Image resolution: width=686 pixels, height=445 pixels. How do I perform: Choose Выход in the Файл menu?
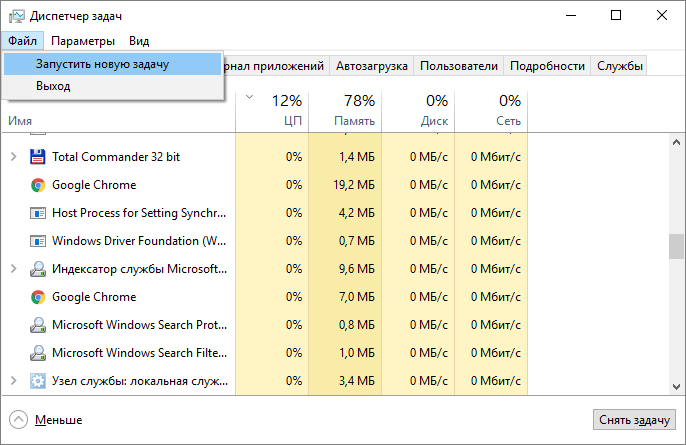pyautogui.click(x=53, y=87)
